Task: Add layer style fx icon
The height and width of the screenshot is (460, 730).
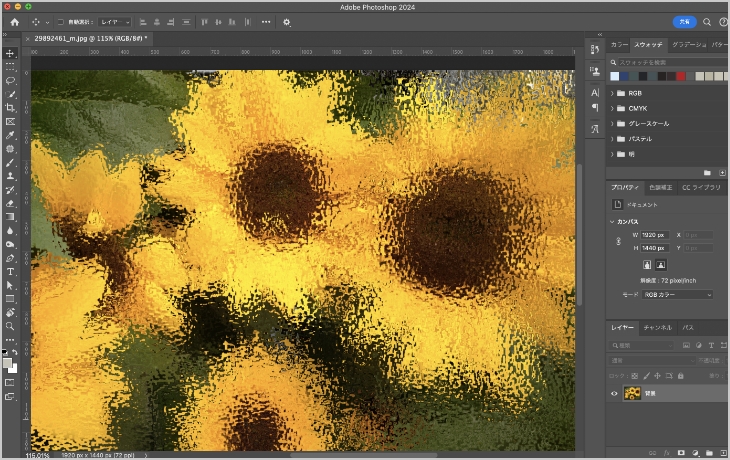Action: coord(667,453)
